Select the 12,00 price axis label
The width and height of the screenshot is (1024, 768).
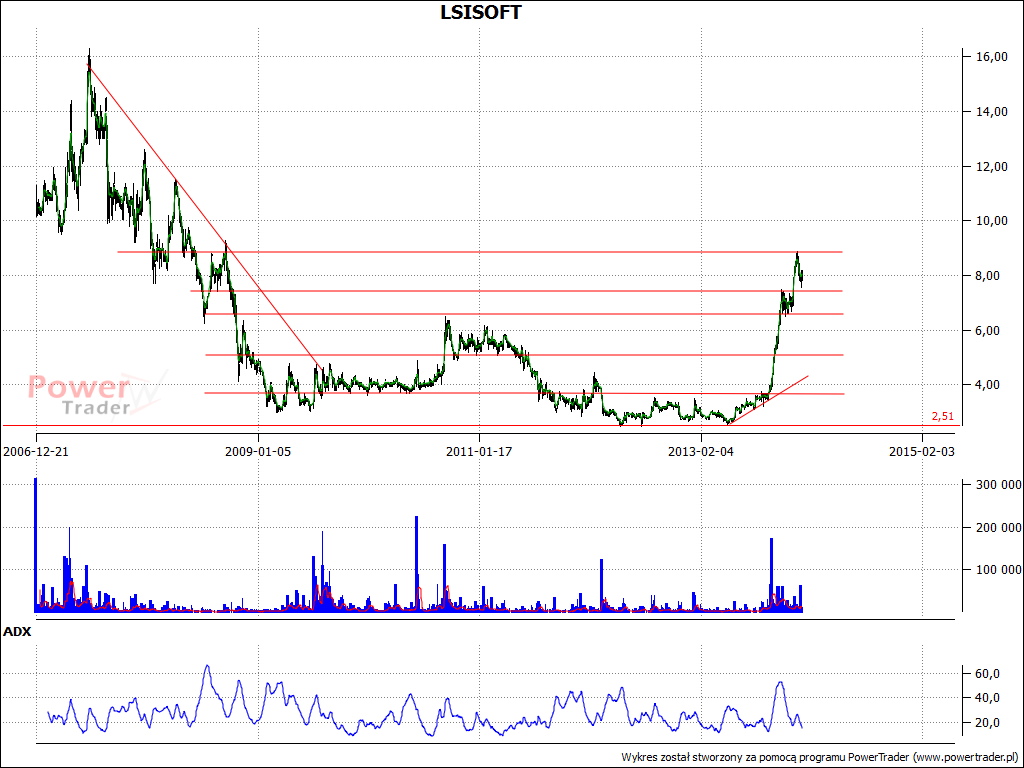[993, 167]
